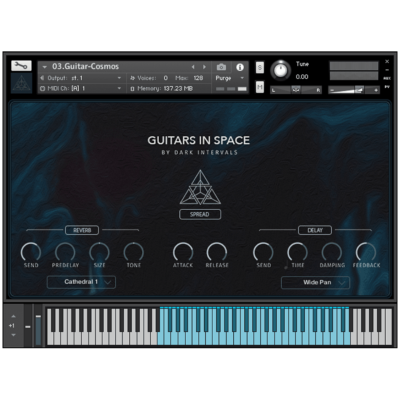400x400 pixels.
Task: Adjust the Tune knob
Action: pyautogui.click(x=280, y=70)
